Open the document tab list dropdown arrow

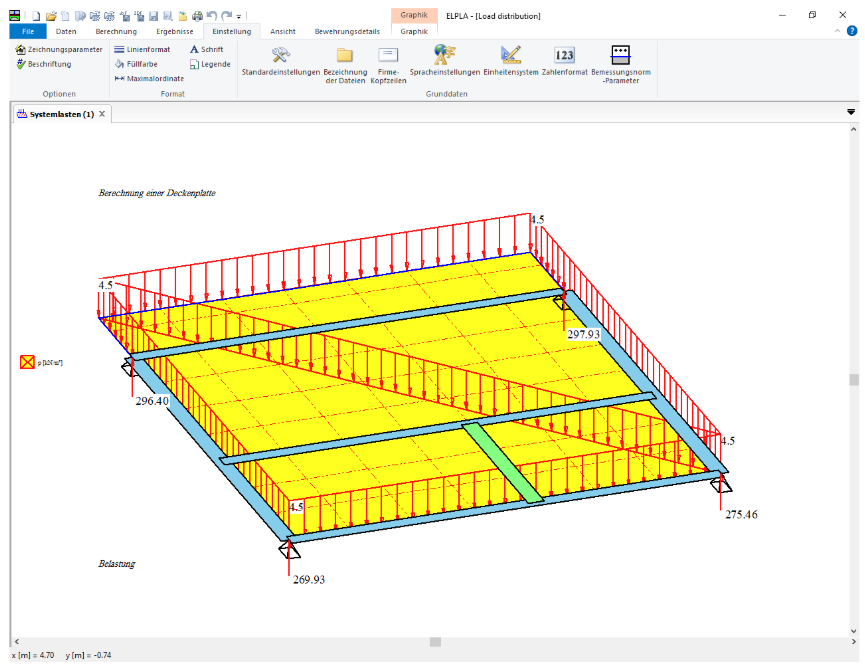click(x=851, y=112)
